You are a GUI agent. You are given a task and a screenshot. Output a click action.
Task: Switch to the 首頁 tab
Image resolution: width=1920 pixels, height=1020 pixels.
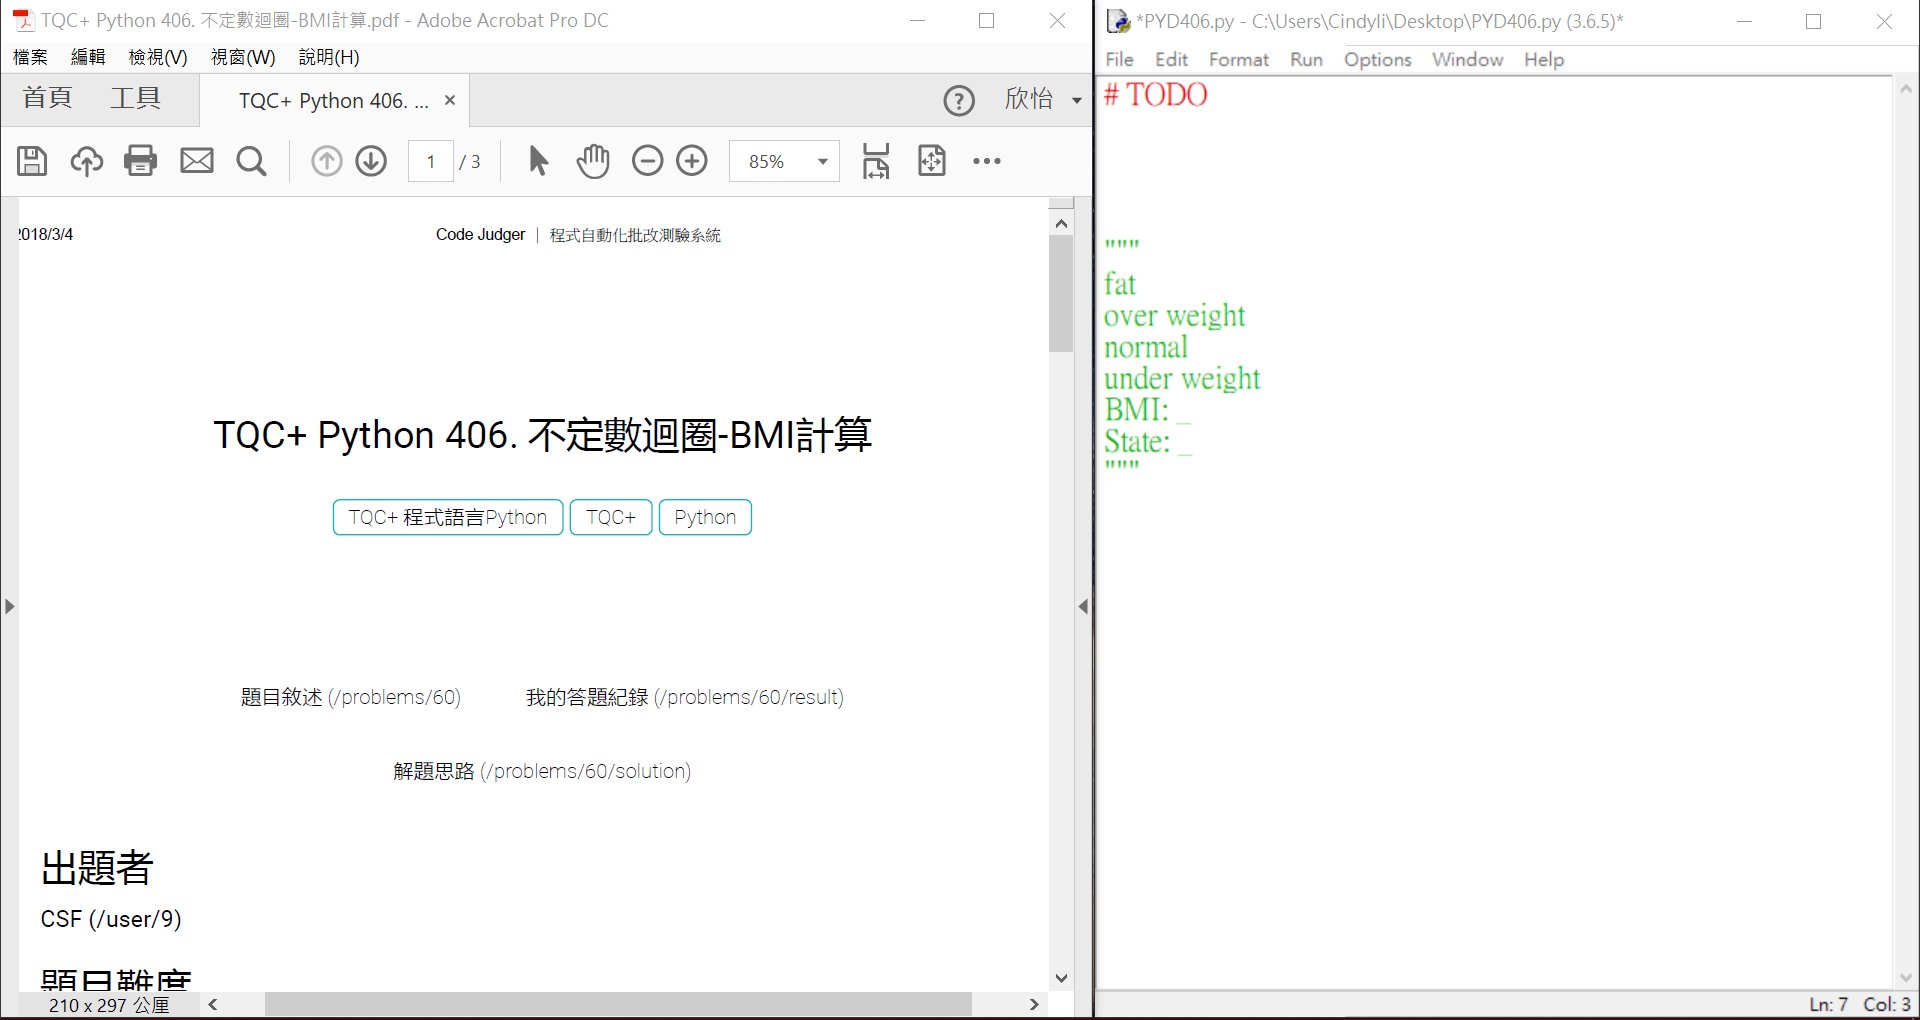pos(48,98)
